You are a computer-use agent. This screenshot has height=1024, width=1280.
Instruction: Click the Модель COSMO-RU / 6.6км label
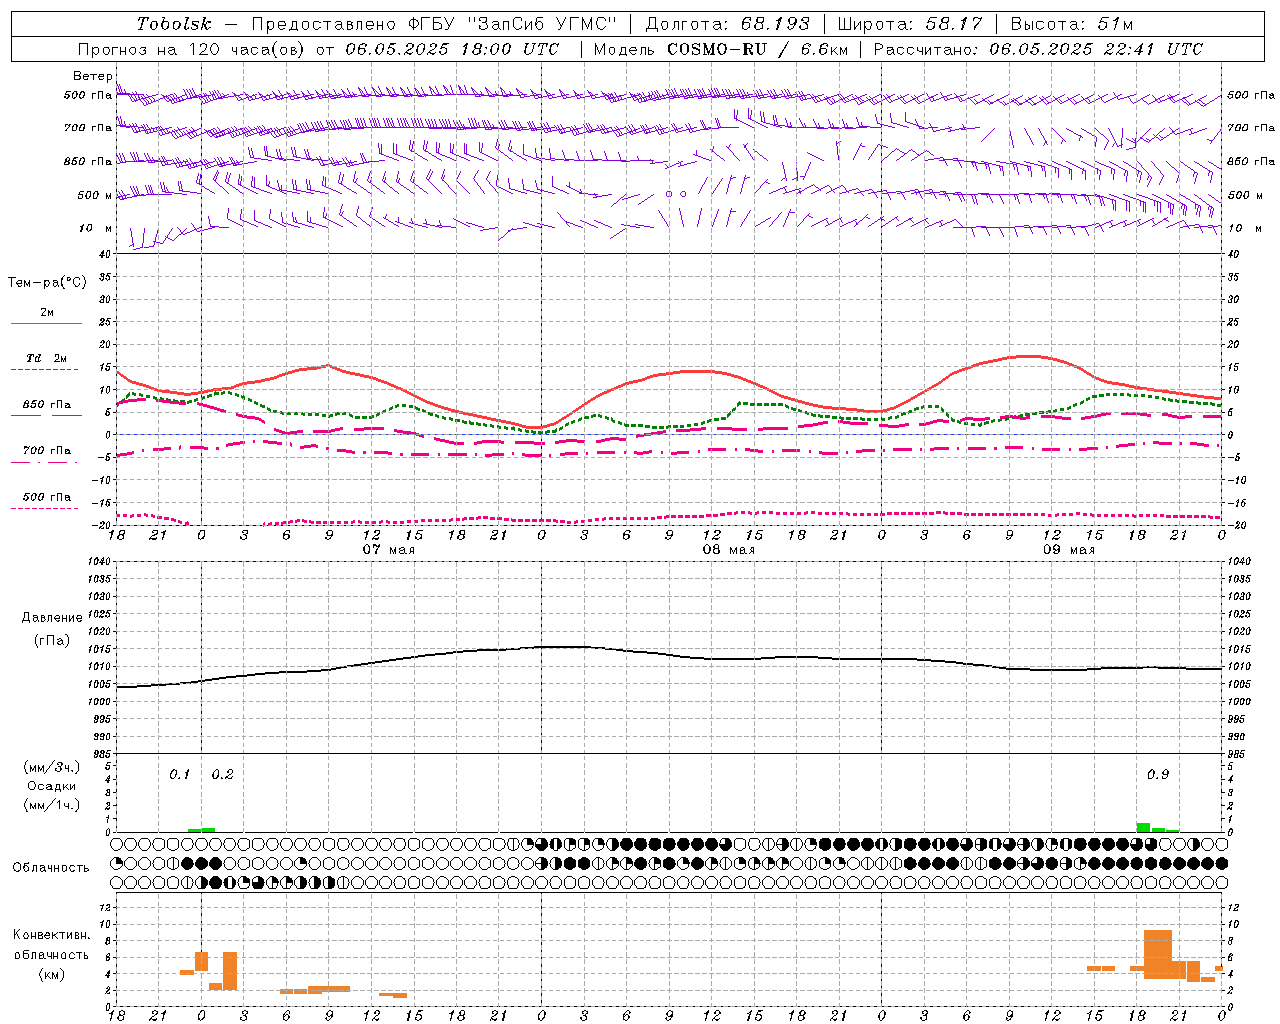pos(721,49)
